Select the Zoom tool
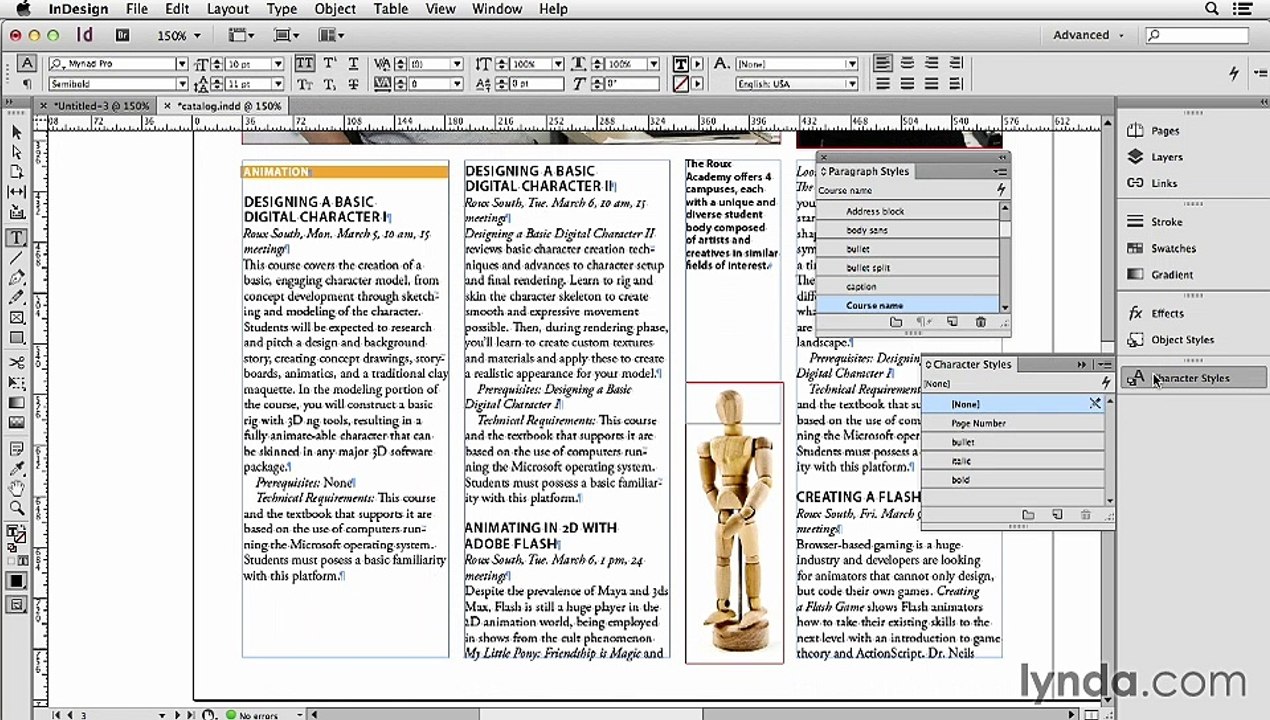This screenshot has height=720, width=1270. pyautogui.click(x=17, y=507)
